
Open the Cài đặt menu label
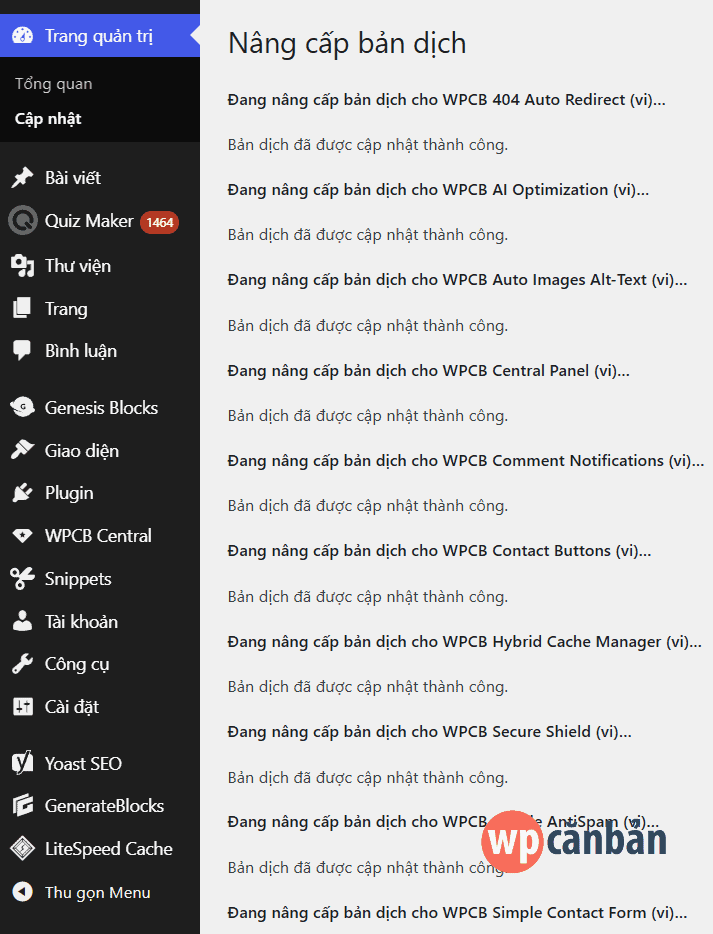tap(72, 706)
